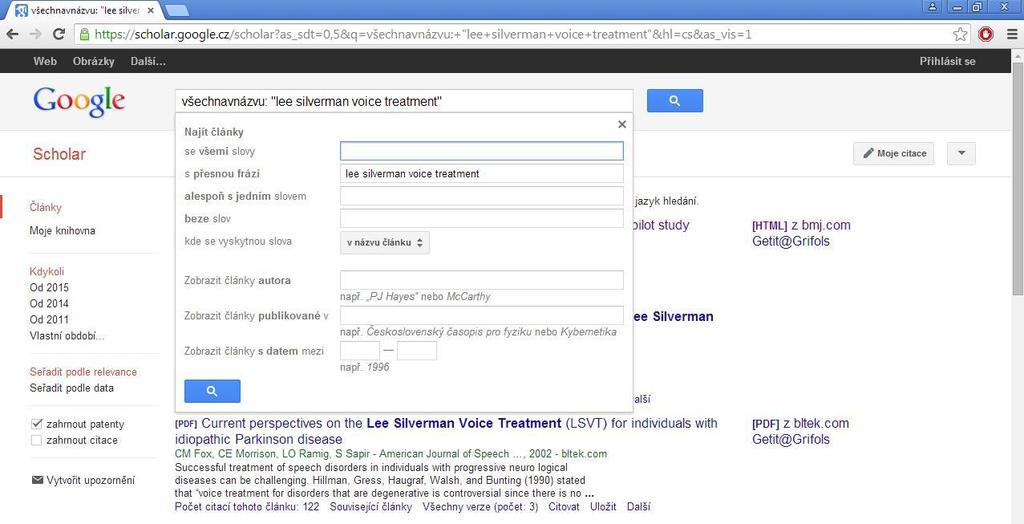Click the Související články link
This screenshot has height=524, width=1024.
click(x=370, y=506)
